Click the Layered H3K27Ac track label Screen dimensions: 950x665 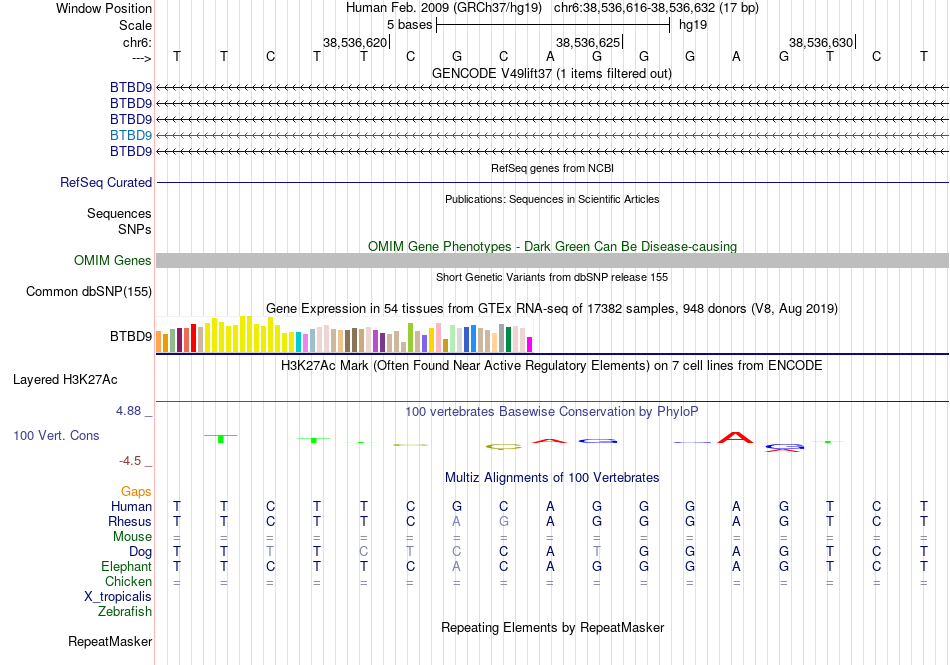pyautogui.click(x=65, y=380)
